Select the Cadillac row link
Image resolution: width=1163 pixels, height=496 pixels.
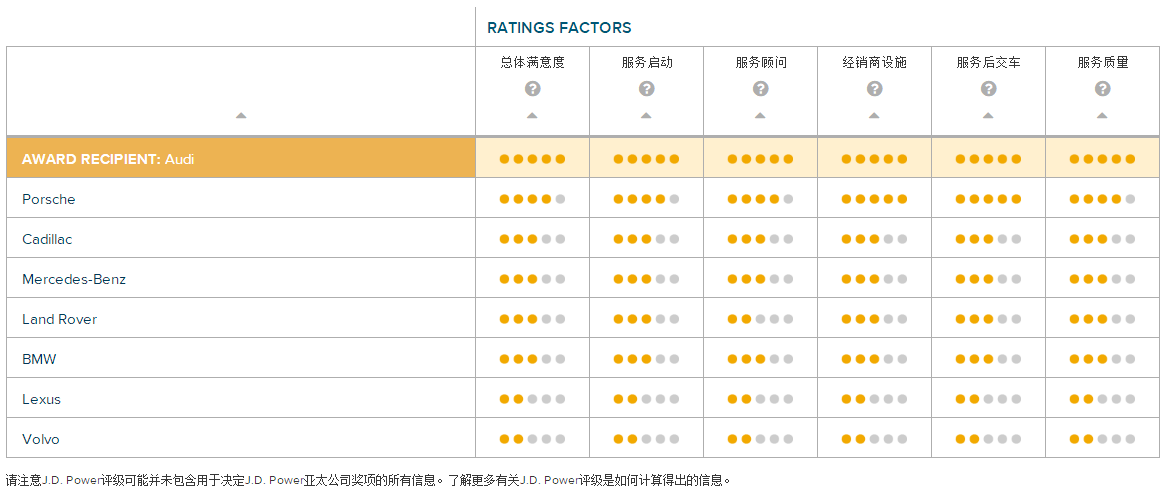(47, 239)
